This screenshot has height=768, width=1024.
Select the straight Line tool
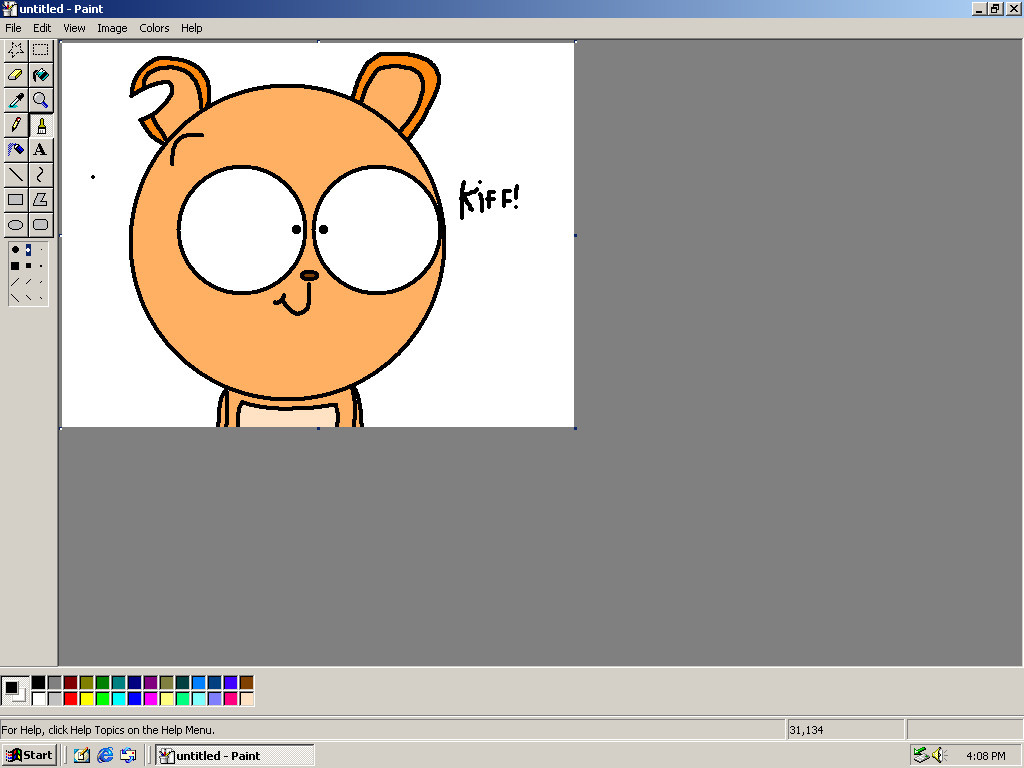point(16,174)
